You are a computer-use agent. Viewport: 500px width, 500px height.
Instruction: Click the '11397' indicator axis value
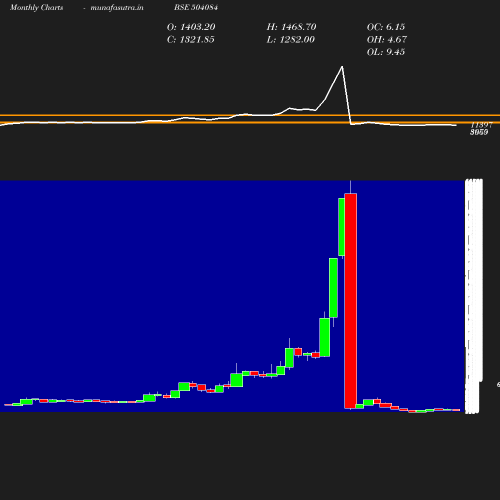481,125
